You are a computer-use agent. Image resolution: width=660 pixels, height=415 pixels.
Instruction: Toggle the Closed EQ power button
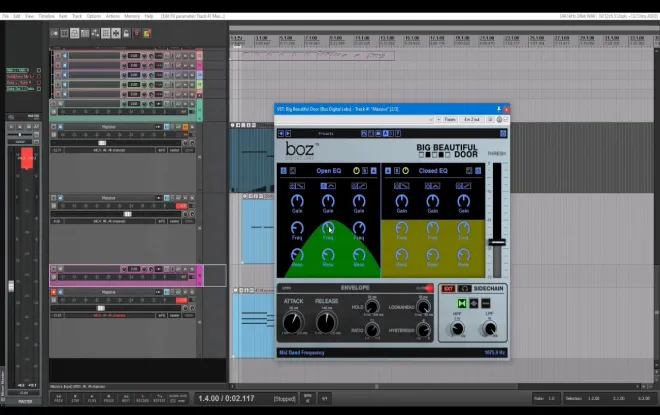[x=405, y=170]
